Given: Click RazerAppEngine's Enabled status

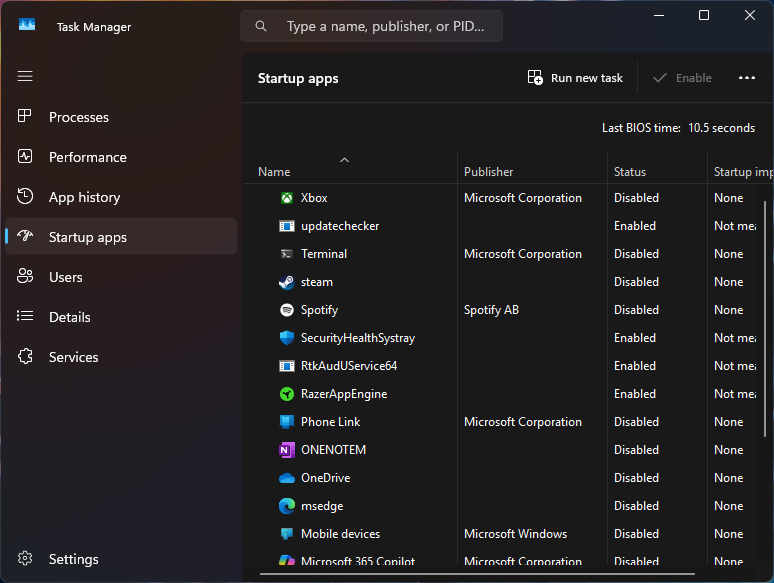Looking at the screenshot, I should (x=635, y=394).
